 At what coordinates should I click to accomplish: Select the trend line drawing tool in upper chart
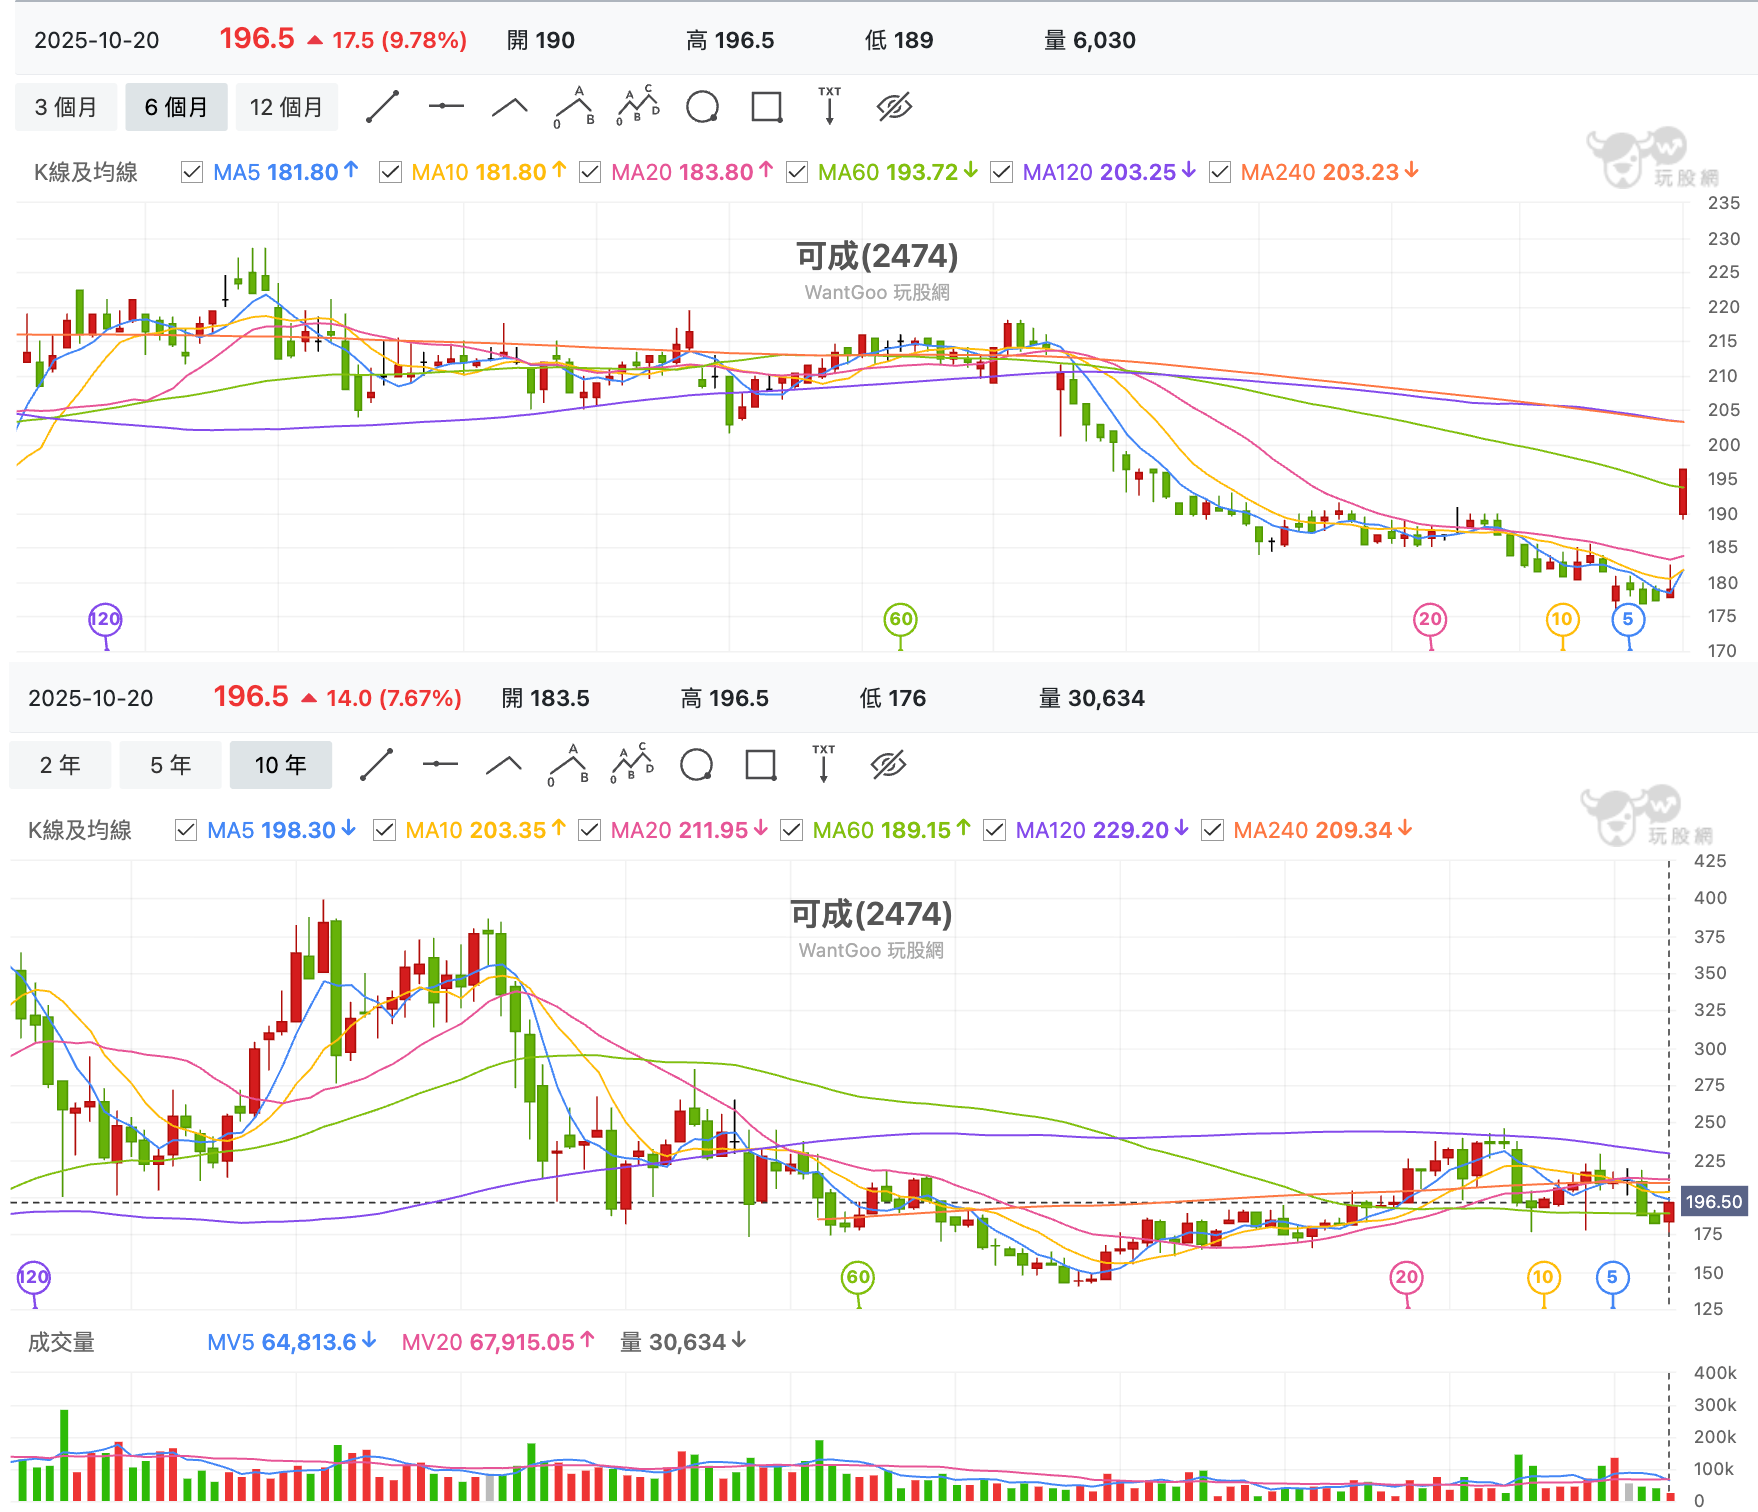click(x=382, y=106)
